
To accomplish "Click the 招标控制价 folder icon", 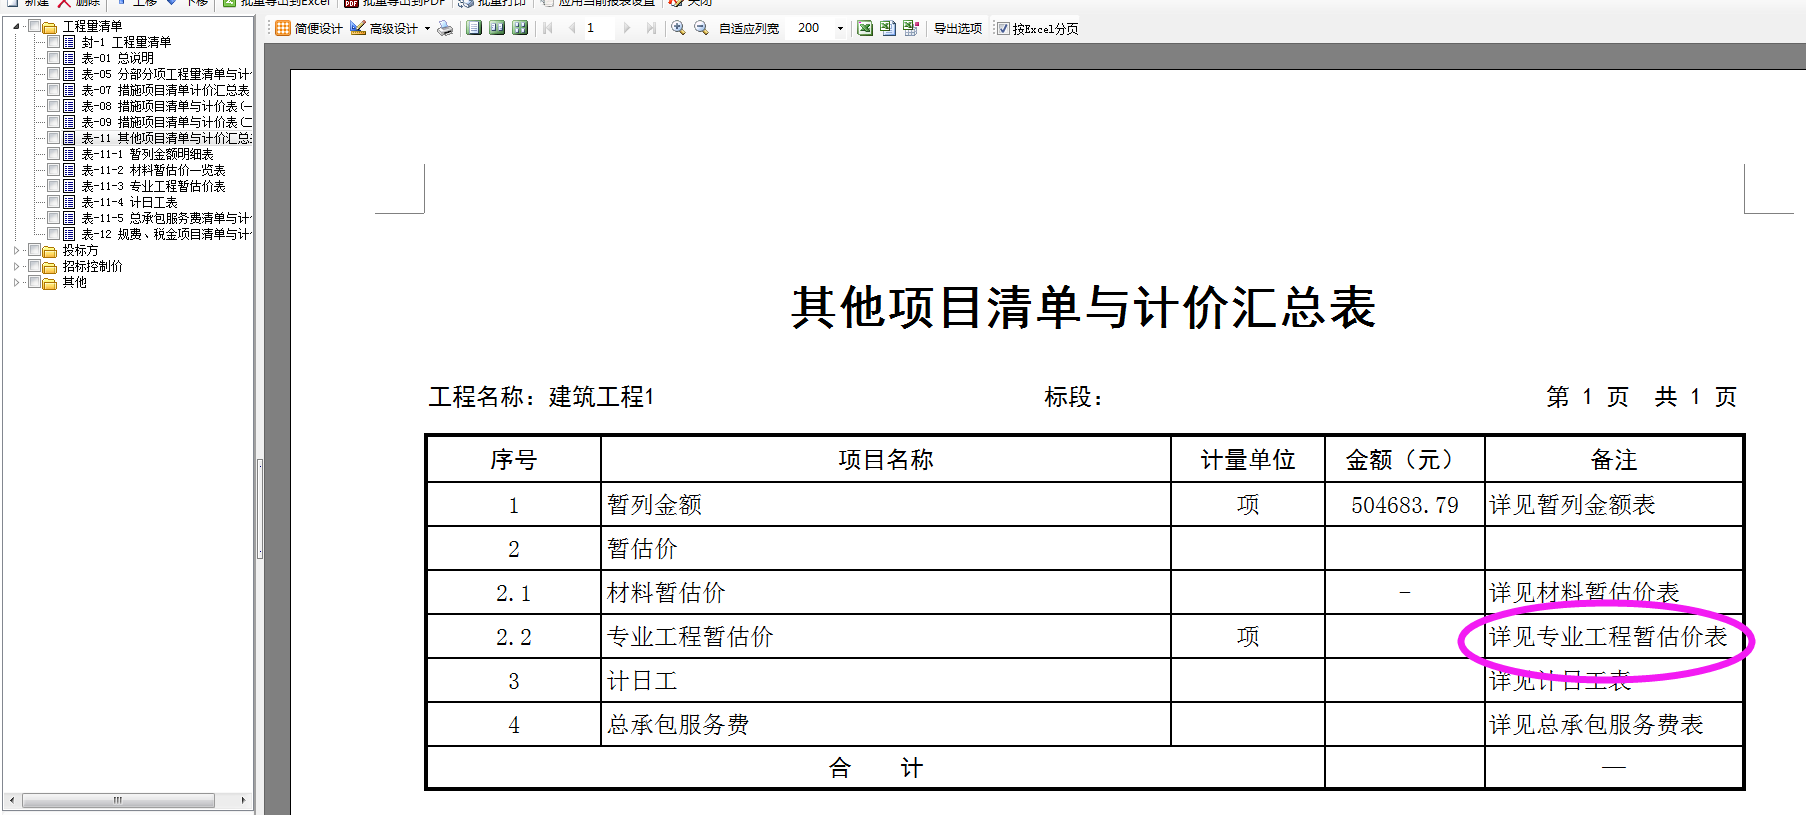I will coord(49,267).
